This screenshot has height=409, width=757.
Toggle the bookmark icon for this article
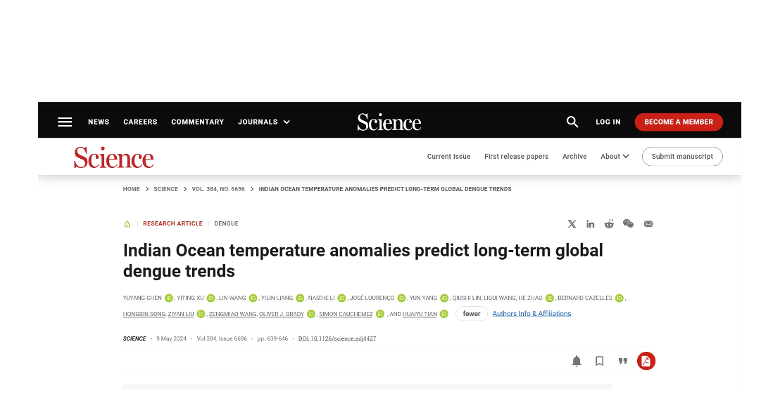[600, 361]
